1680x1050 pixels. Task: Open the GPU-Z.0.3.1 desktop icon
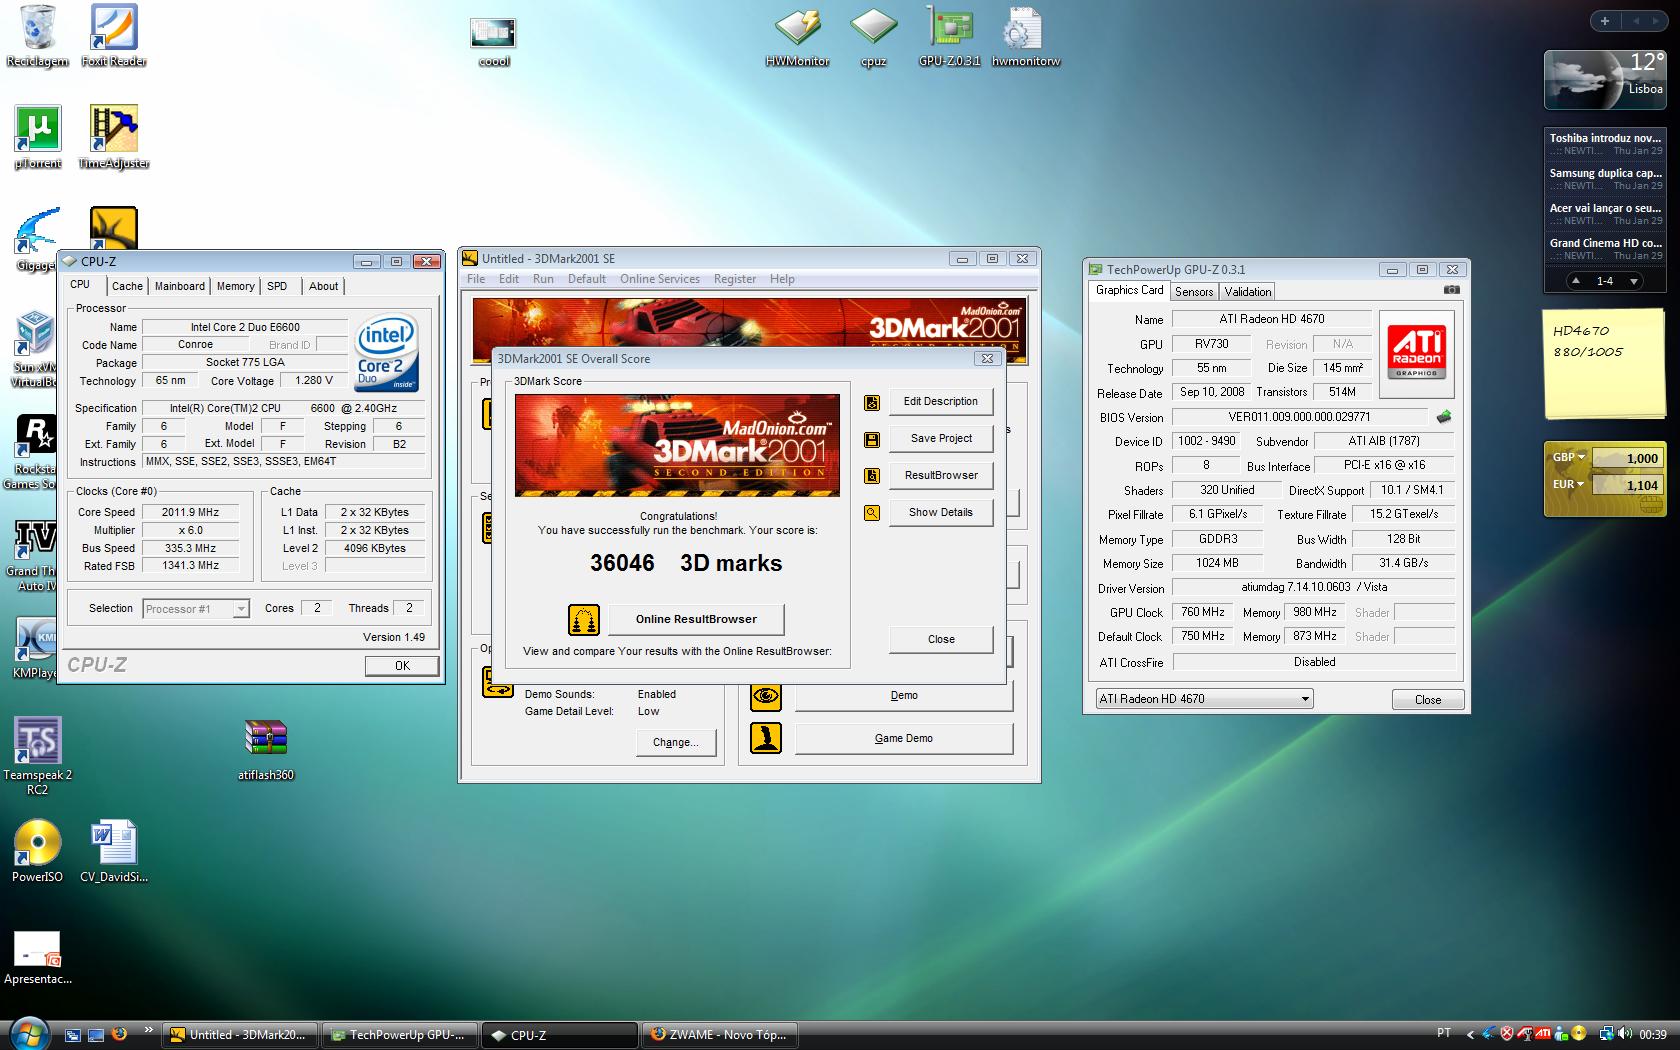[x=949, y=38]
